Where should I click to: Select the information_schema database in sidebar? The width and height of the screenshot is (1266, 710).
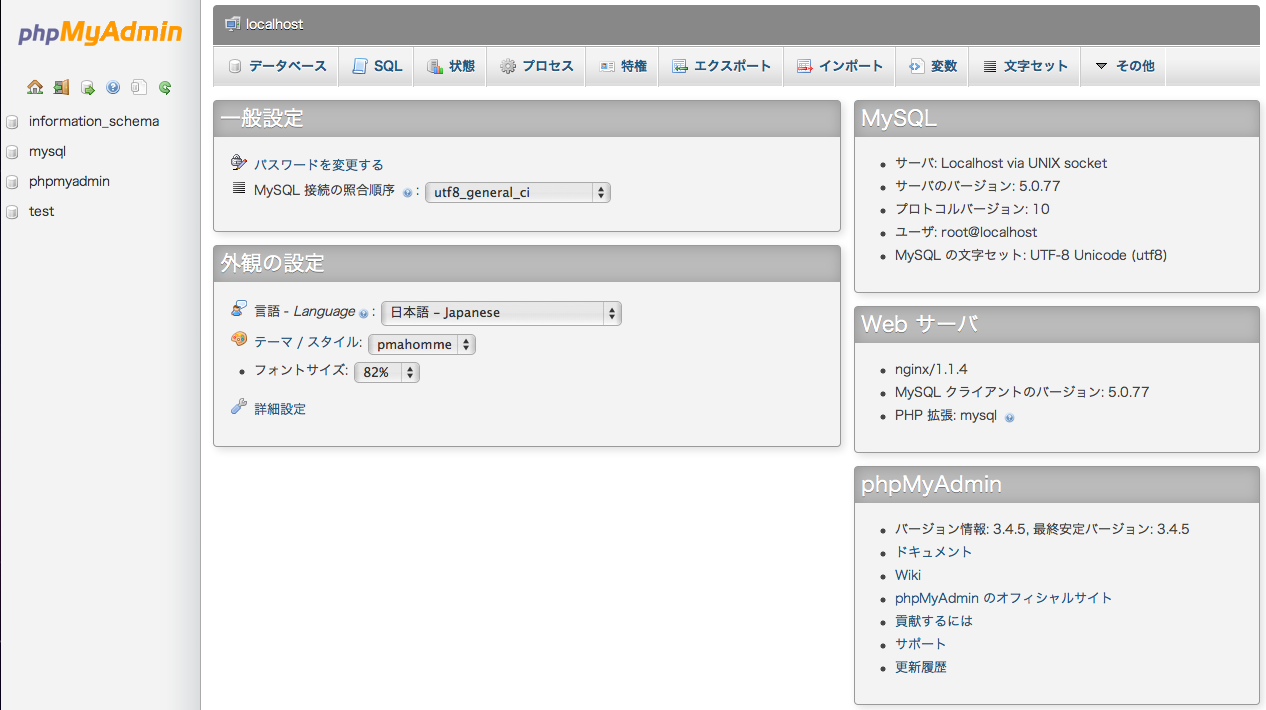(x=94, y=121)
